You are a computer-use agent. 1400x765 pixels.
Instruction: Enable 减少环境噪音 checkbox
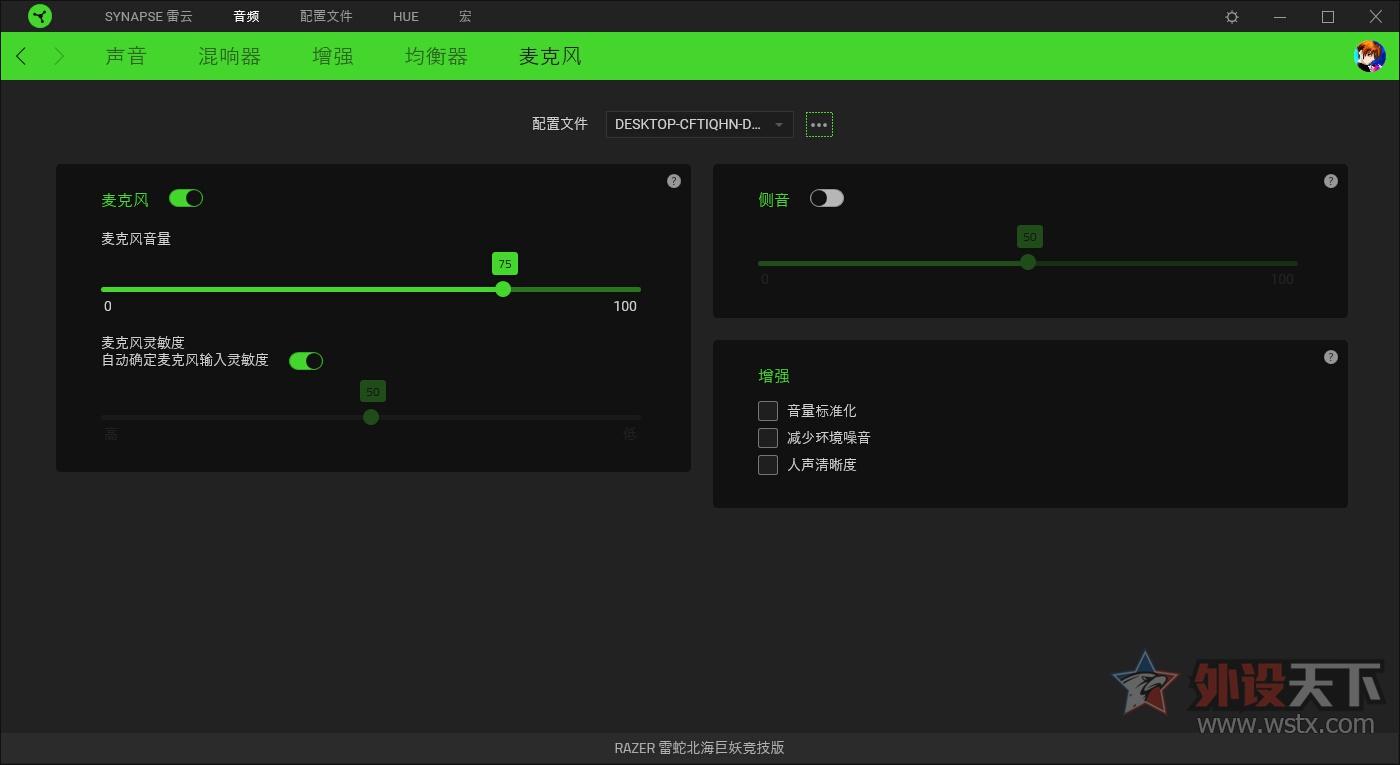(768, 438)
